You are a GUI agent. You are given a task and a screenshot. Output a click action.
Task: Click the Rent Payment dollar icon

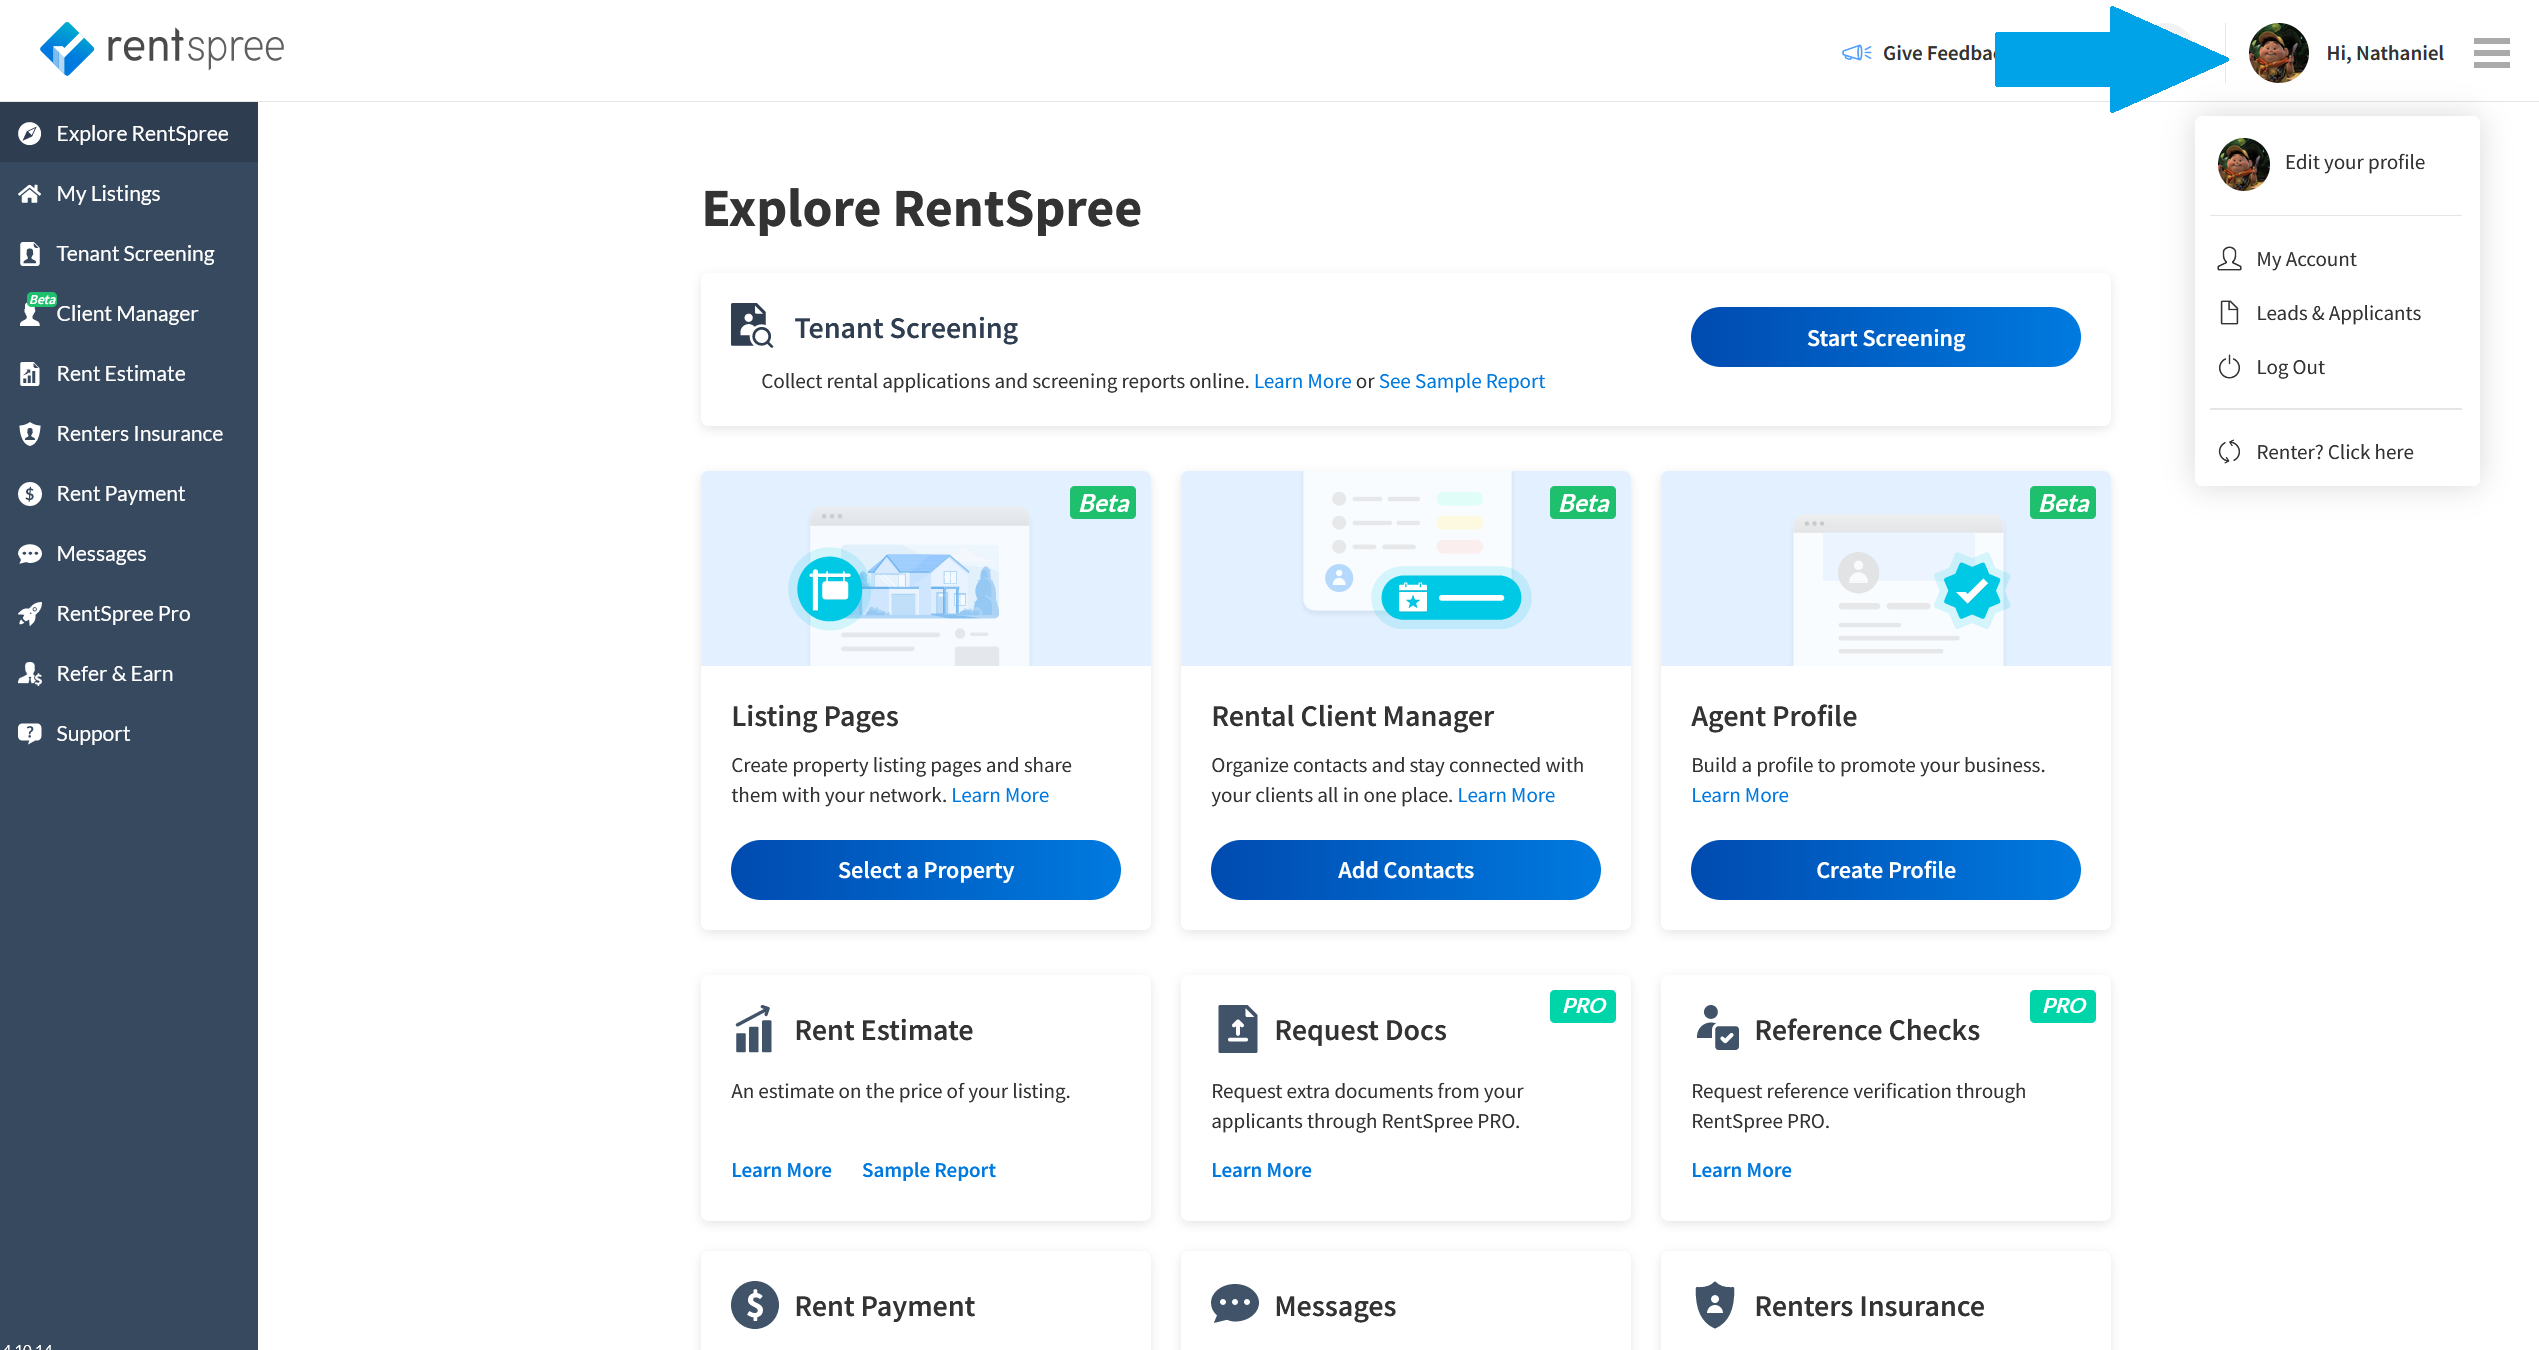[x=754, y=1305]
